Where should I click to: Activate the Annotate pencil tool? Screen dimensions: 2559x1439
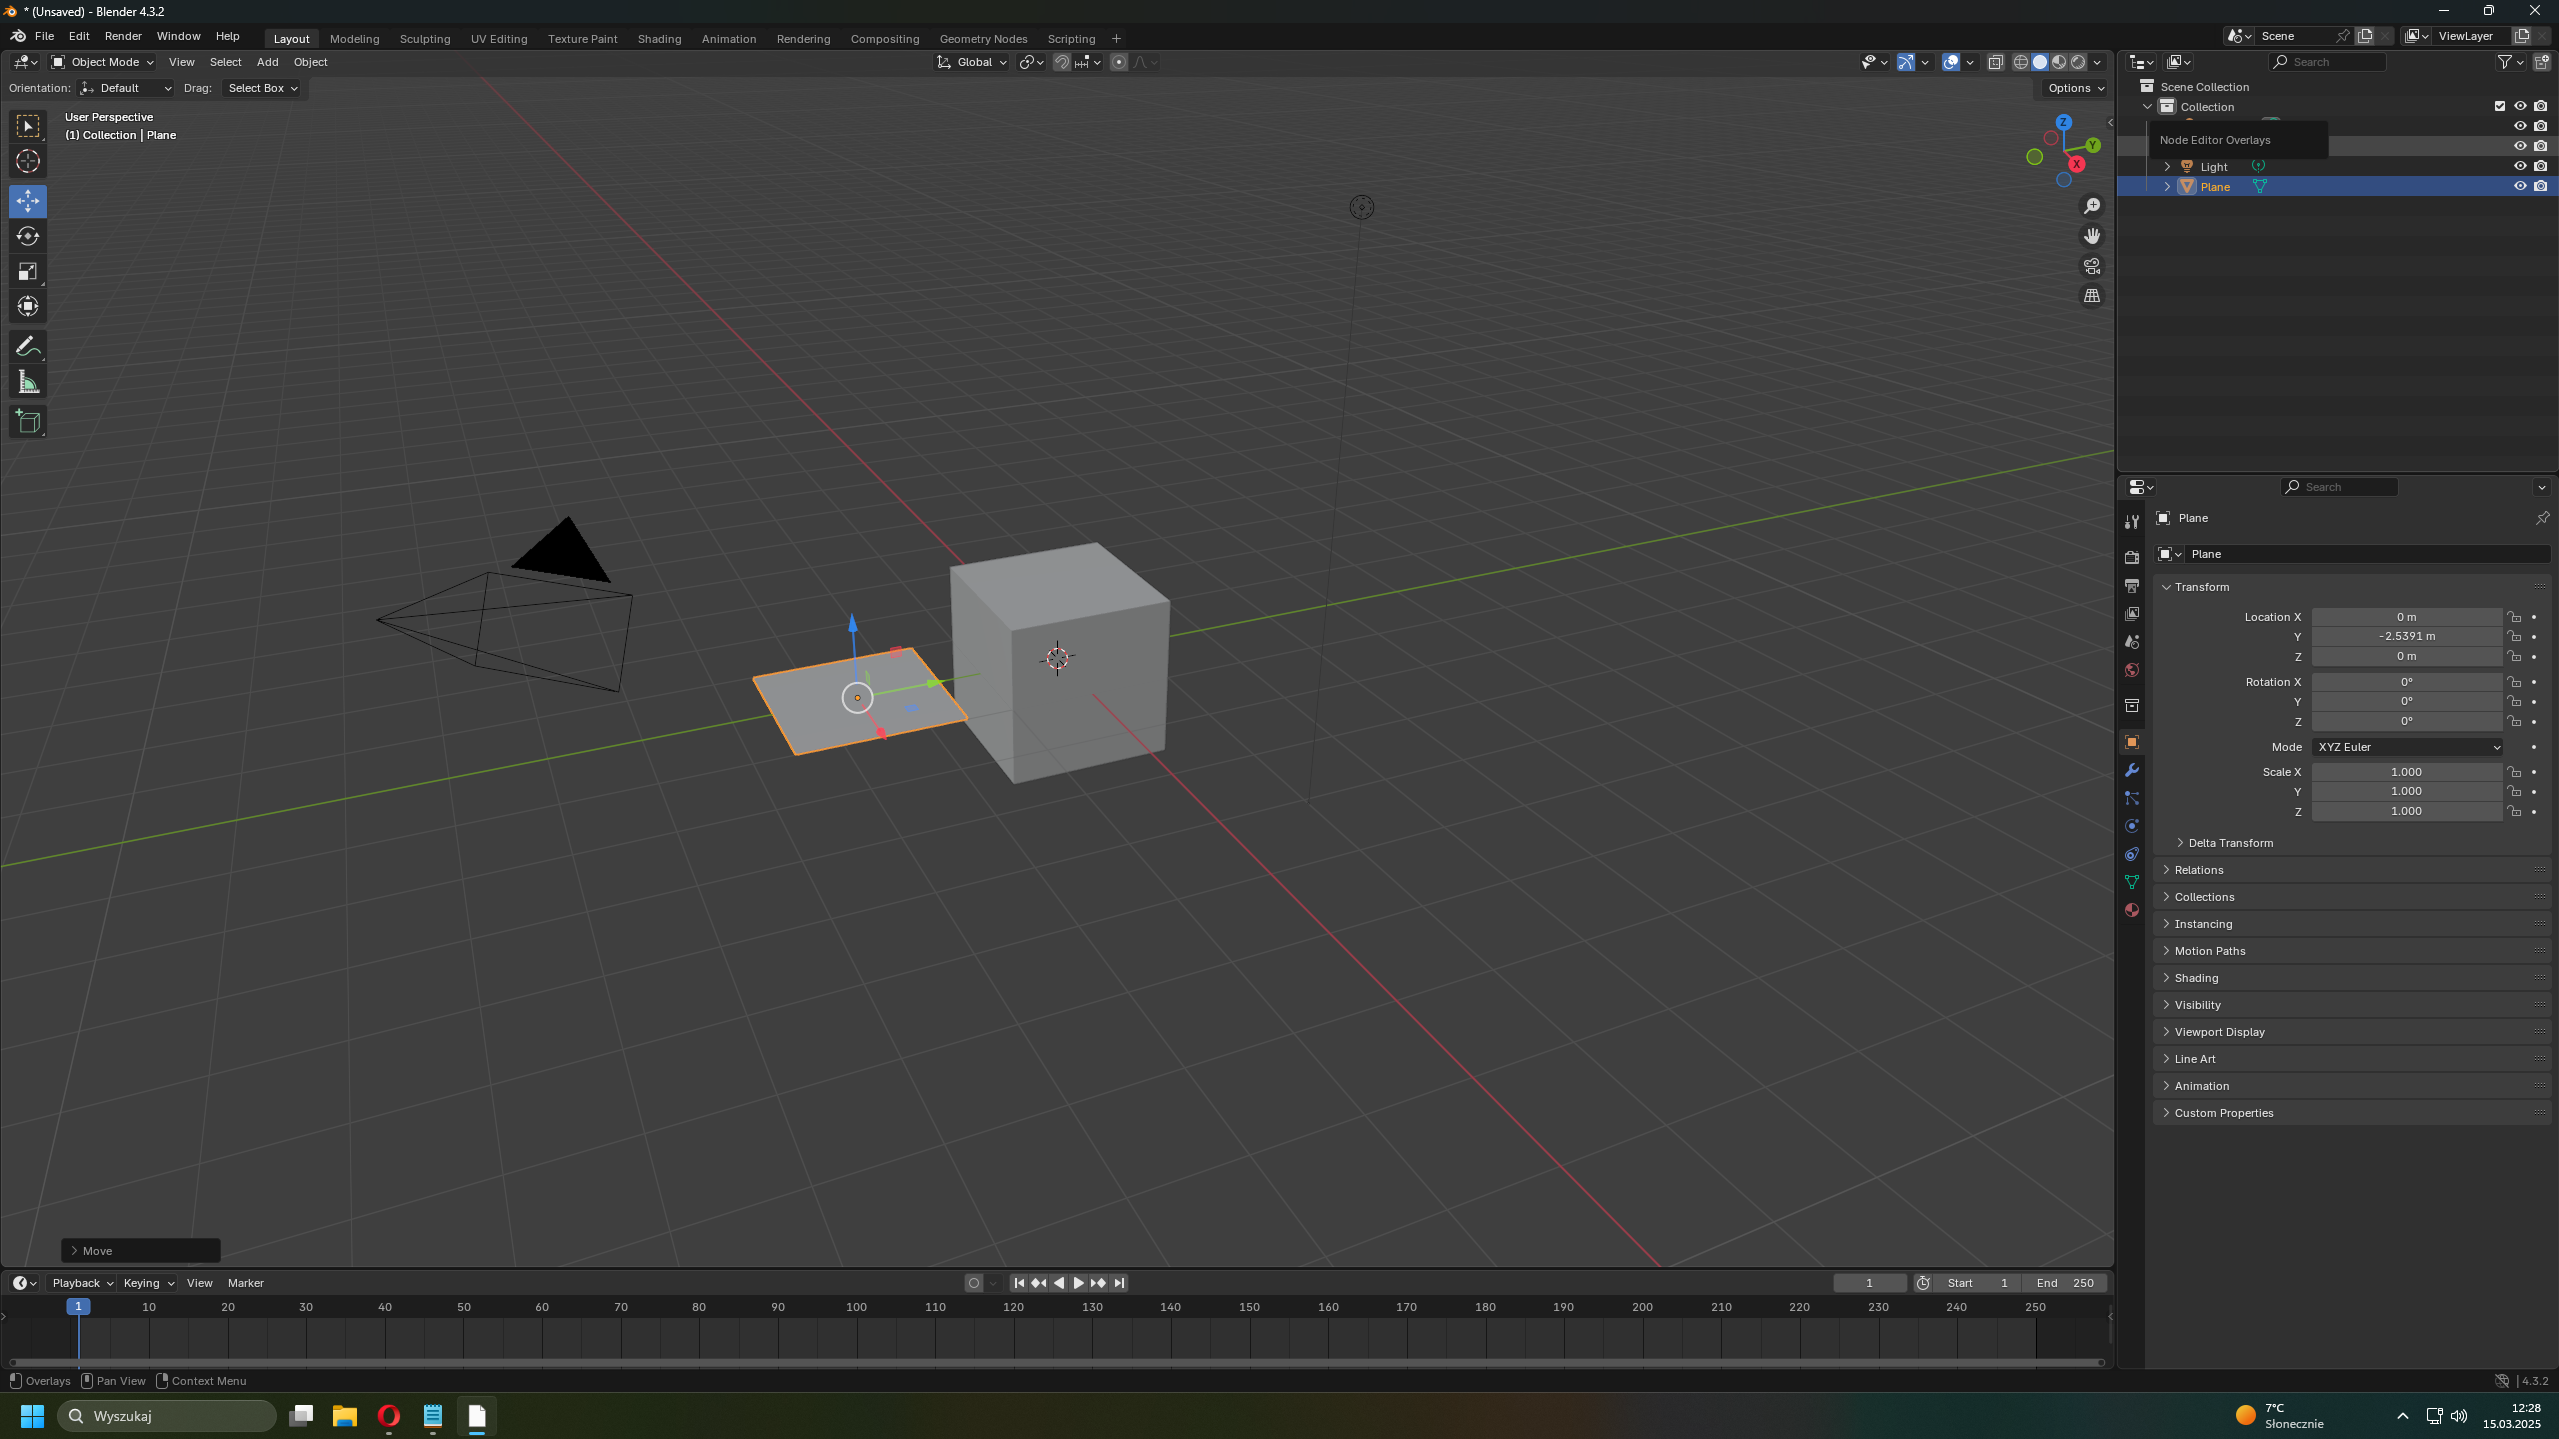click(28, 347)
